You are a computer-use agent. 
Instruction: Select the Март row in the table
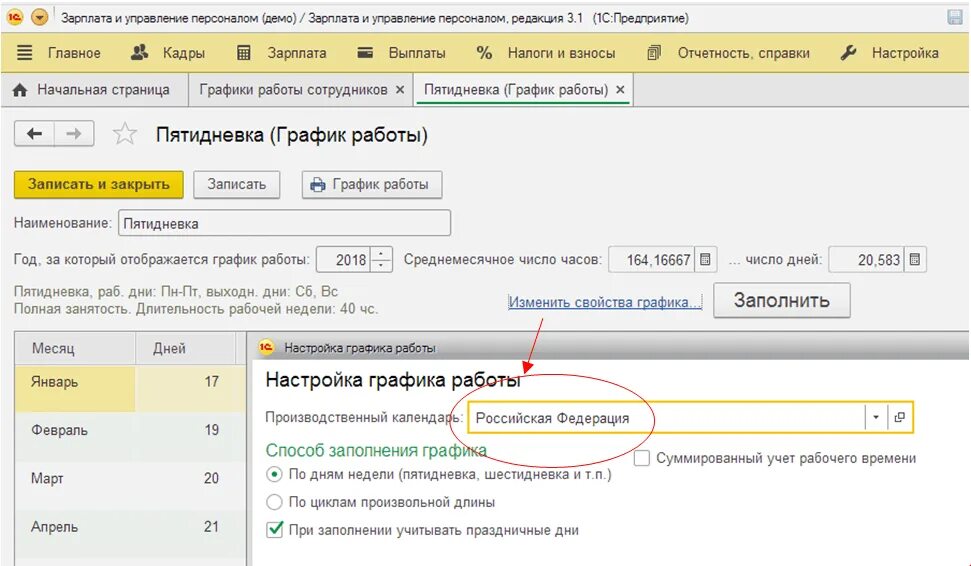pos(130,484)
